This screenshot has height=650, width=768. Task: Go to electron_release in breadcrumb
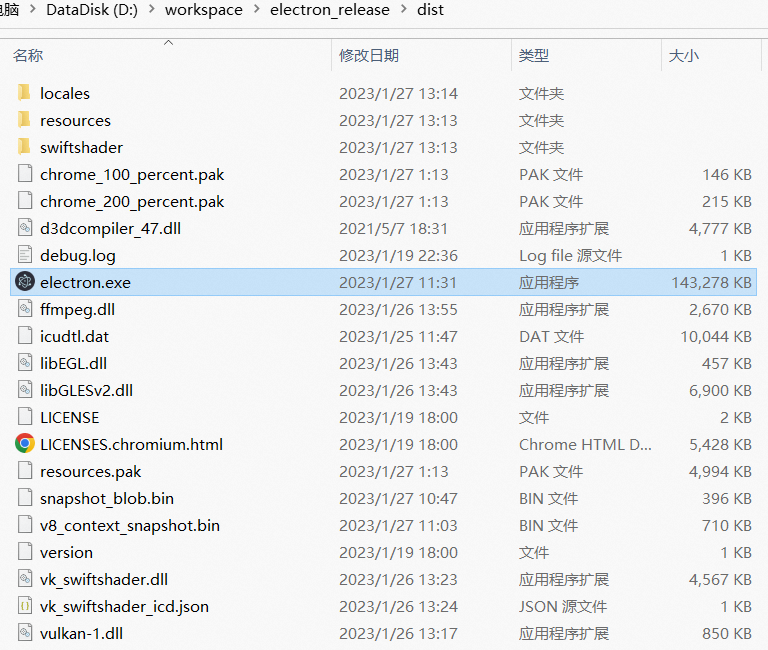click(330, 10)
